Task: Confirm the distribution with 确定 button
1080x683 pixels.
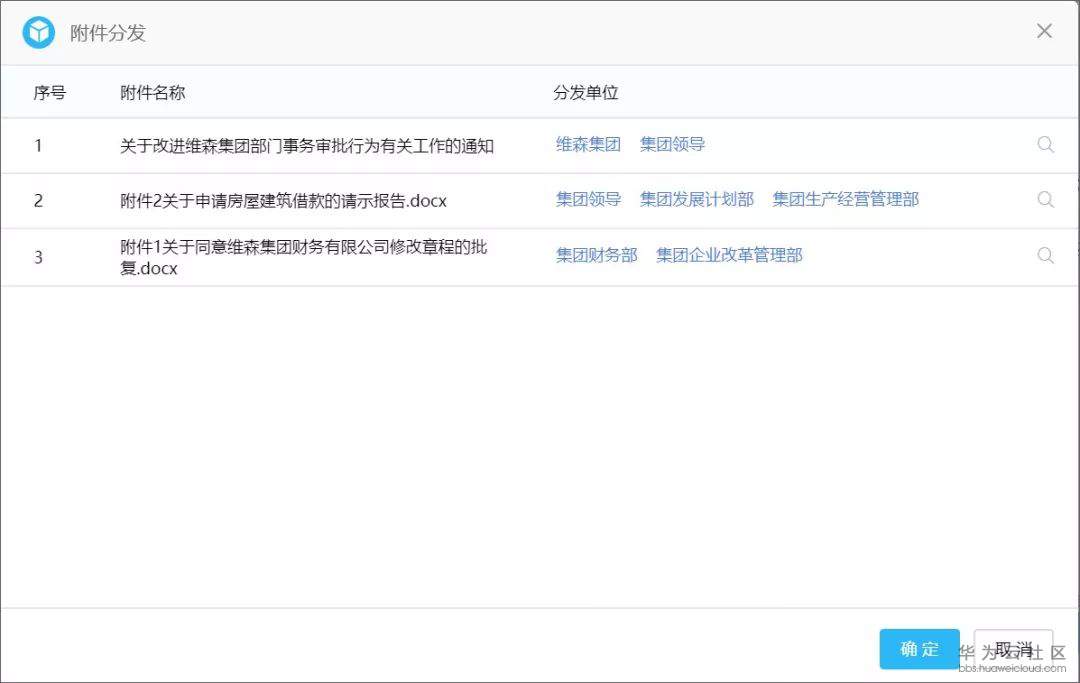Action: (918, 649)
